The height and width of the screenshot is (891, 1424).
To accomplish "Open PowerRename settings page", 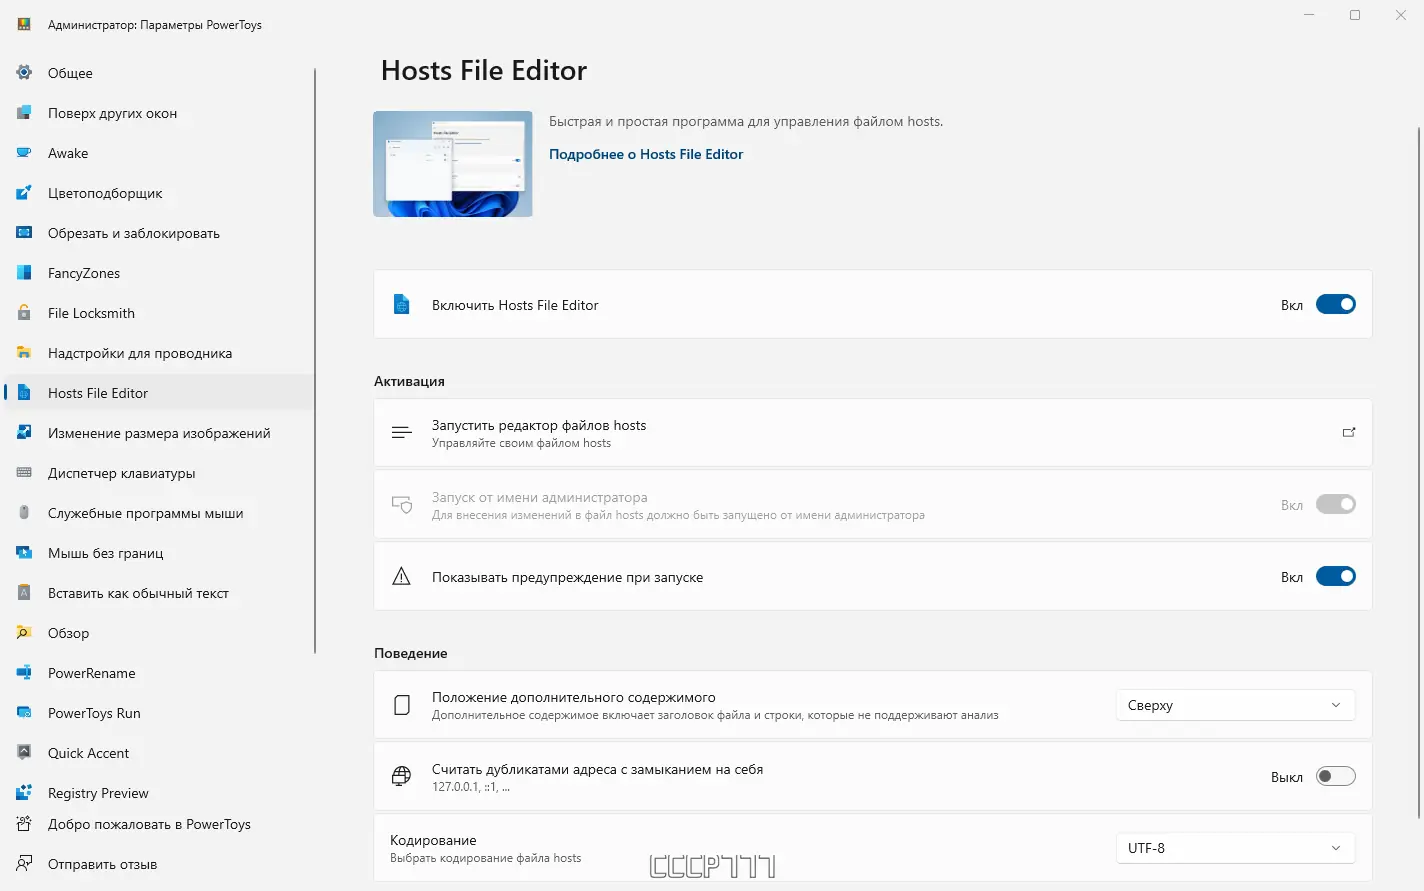I will click(x=160, y=672).
